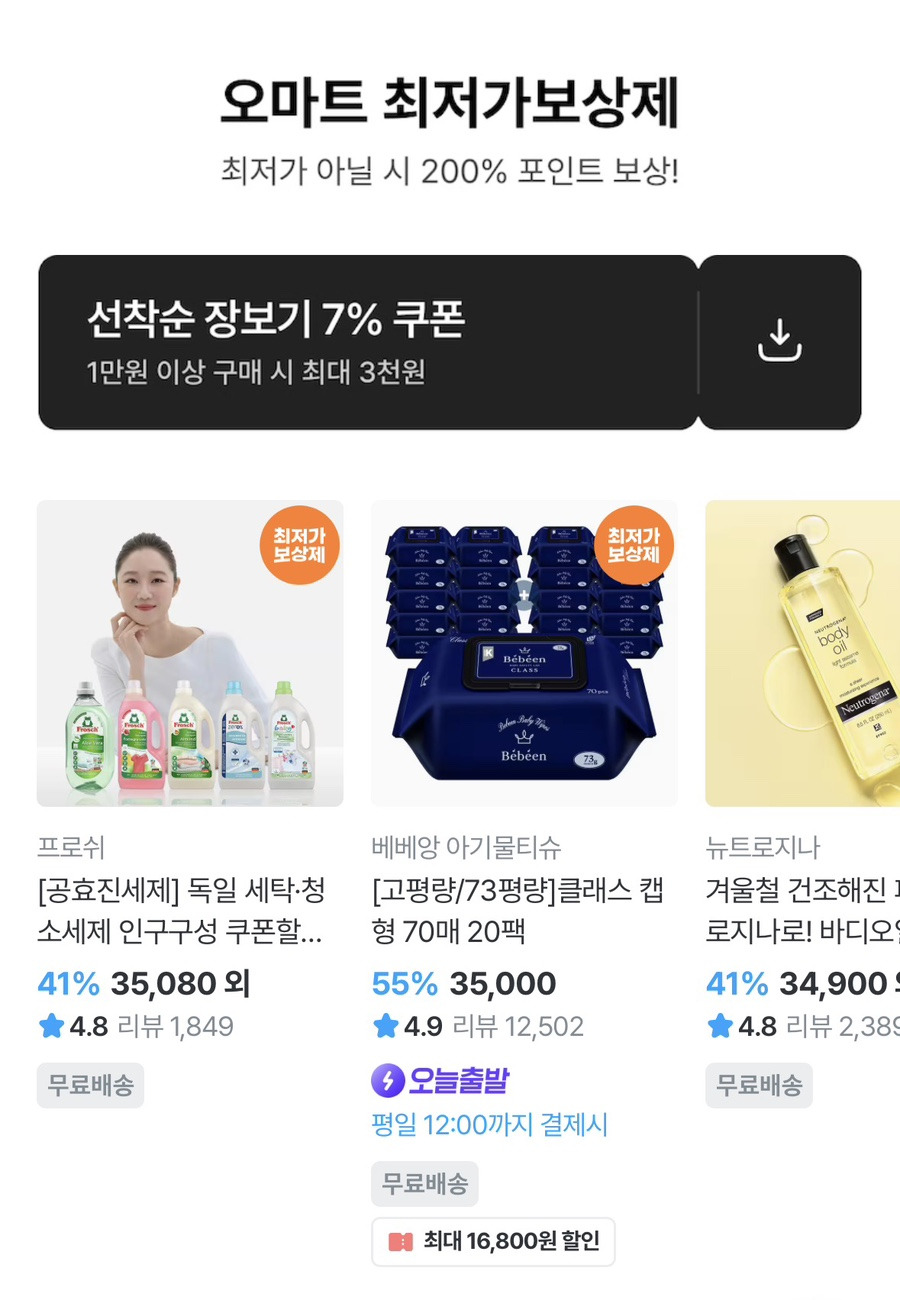The height and width of the screenshot is (1300, 900).
Task: Open the [공효진세제] 독일 세탁·청소세제 title
Action: tap(181, 912)
